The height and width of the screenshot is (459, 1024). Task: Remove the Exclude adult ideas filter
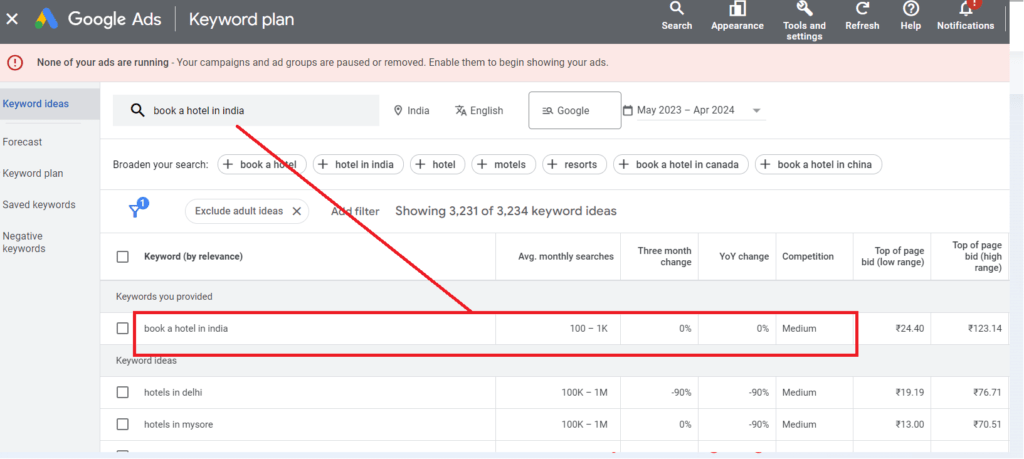tap(296, 211)
